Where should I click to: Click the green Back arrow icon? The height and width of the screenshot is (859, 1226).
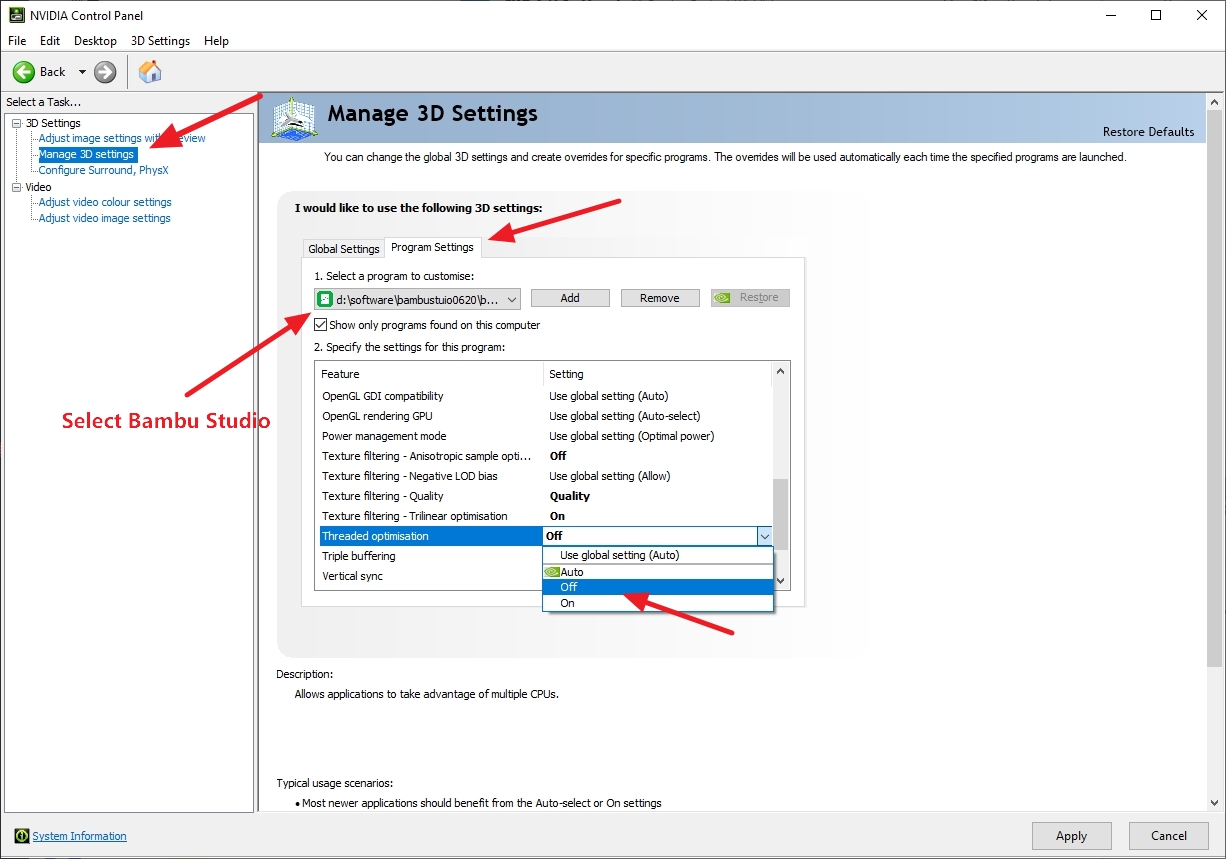point(24,72)
